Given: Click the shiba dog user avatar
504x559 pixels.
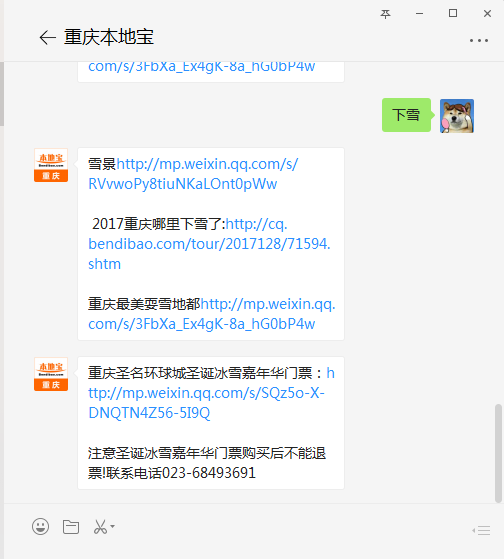Looking at the screenshot, I should 457,116.
